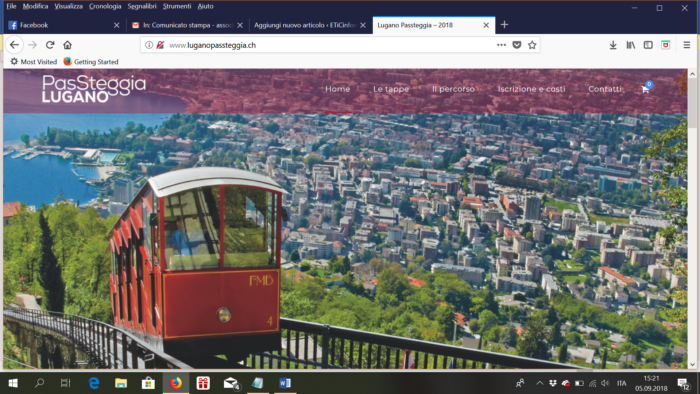700x394 pixels.
Task: Toggle the sidebar view icon
Action: point(648,45)
